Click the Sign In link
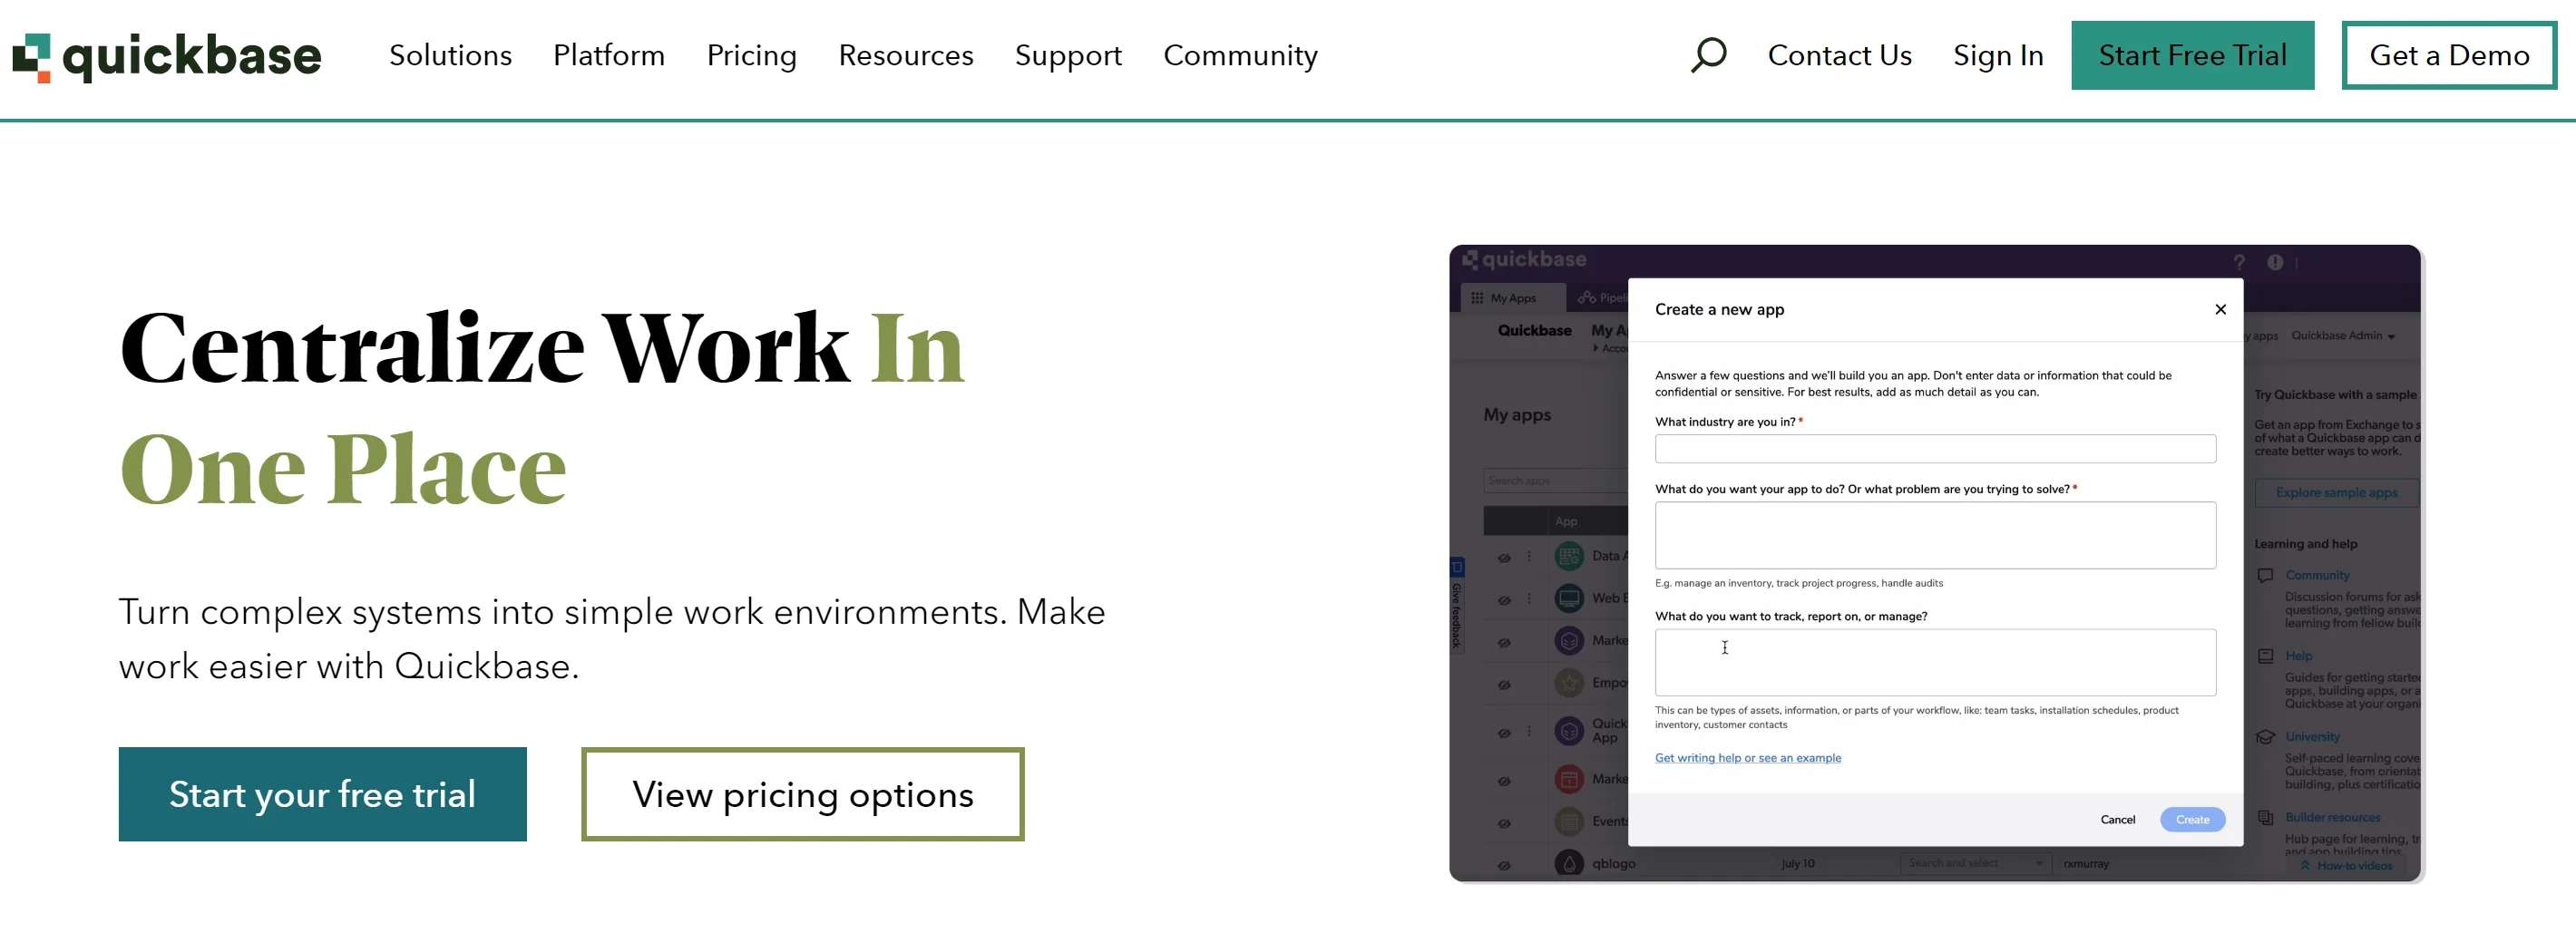Screen dimensions: 2576x943 point(1997,55)
